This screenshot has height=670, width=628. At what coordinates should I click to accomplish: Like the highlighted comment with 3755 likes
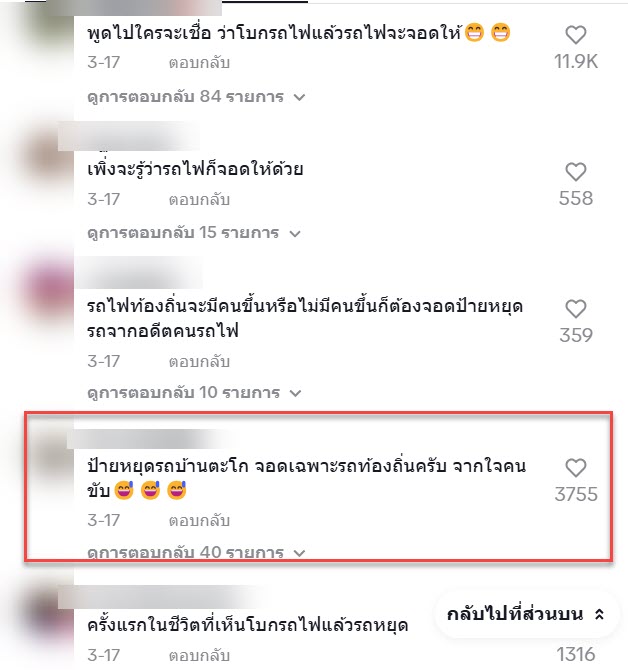click(575, 468)
